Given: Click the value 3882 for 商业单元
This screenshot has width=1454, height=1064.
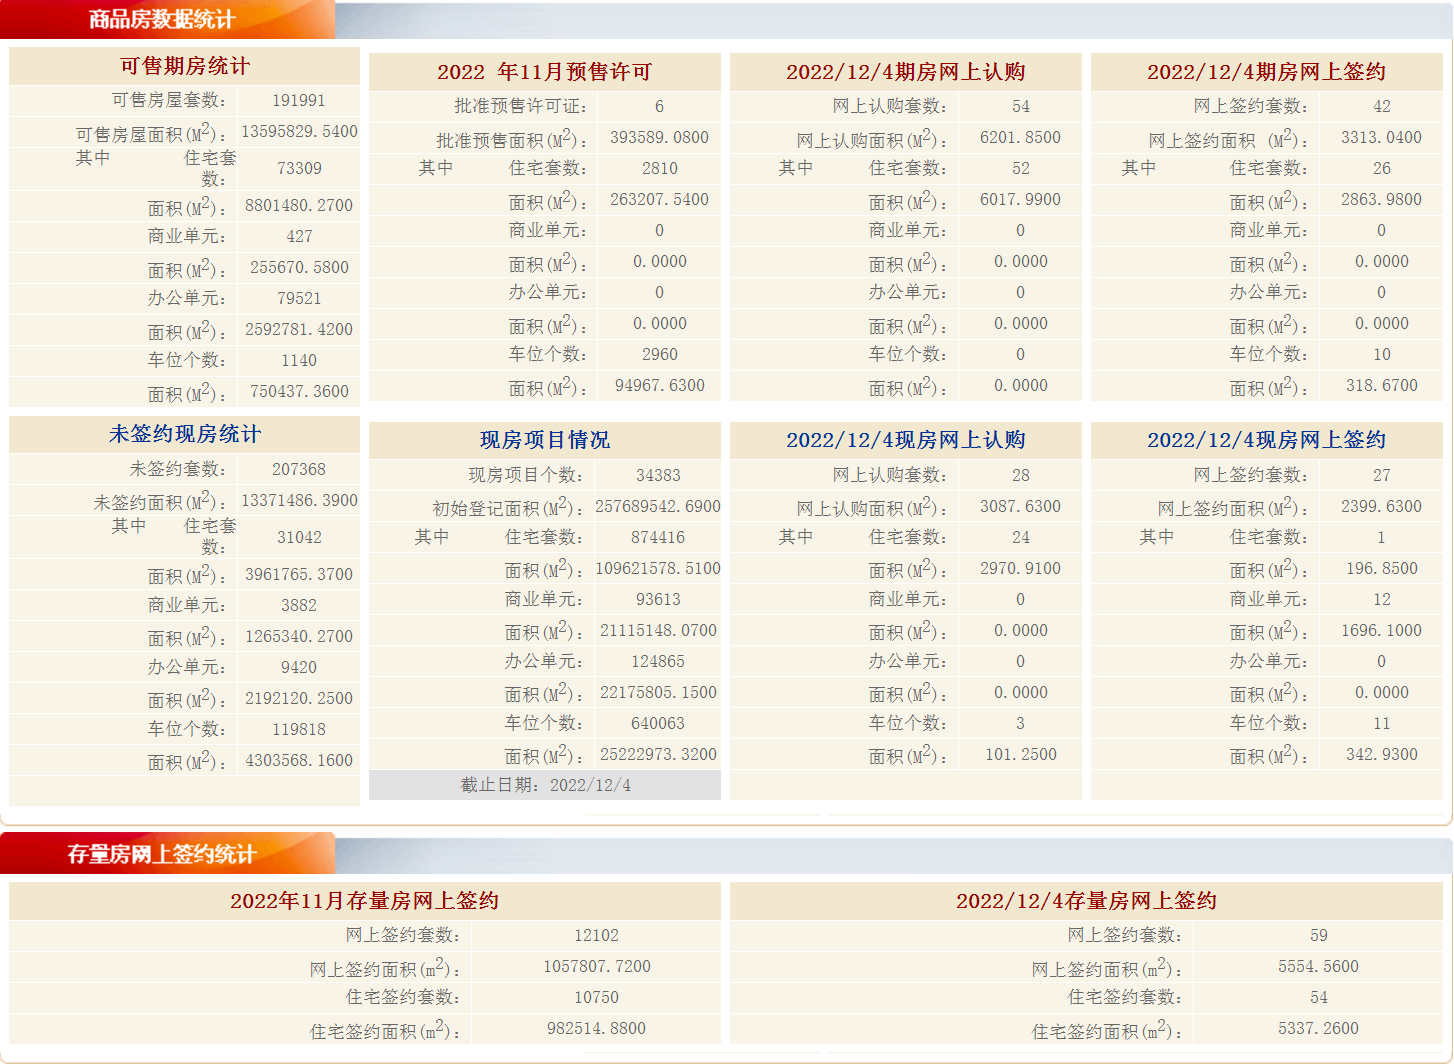Looking at the screenshot, I should (x=299, y=605).
